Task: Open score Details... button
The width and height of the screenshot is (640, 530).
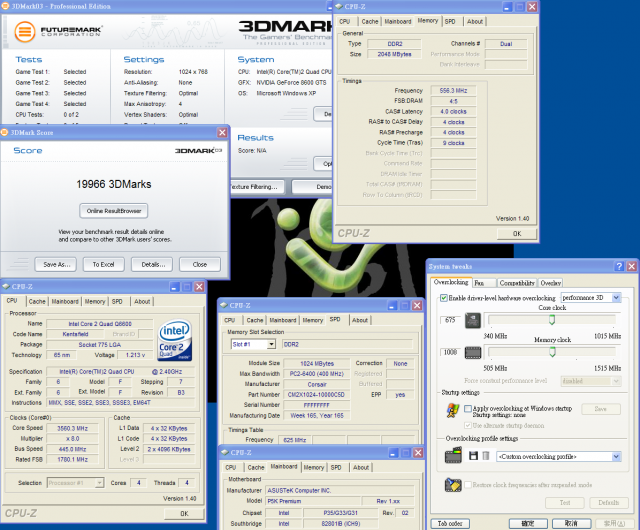Action: click(x=152, y=265)
